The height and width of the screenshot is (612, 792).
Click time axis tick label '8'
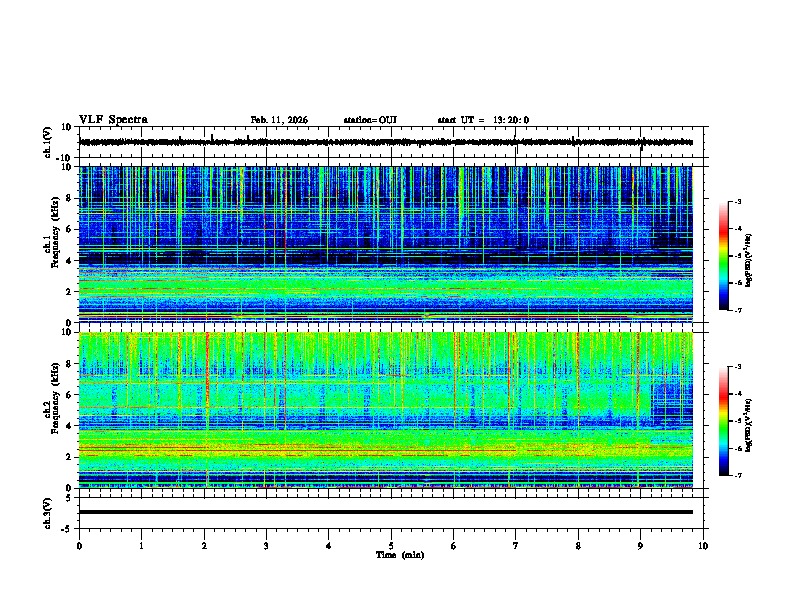point(578,546)
